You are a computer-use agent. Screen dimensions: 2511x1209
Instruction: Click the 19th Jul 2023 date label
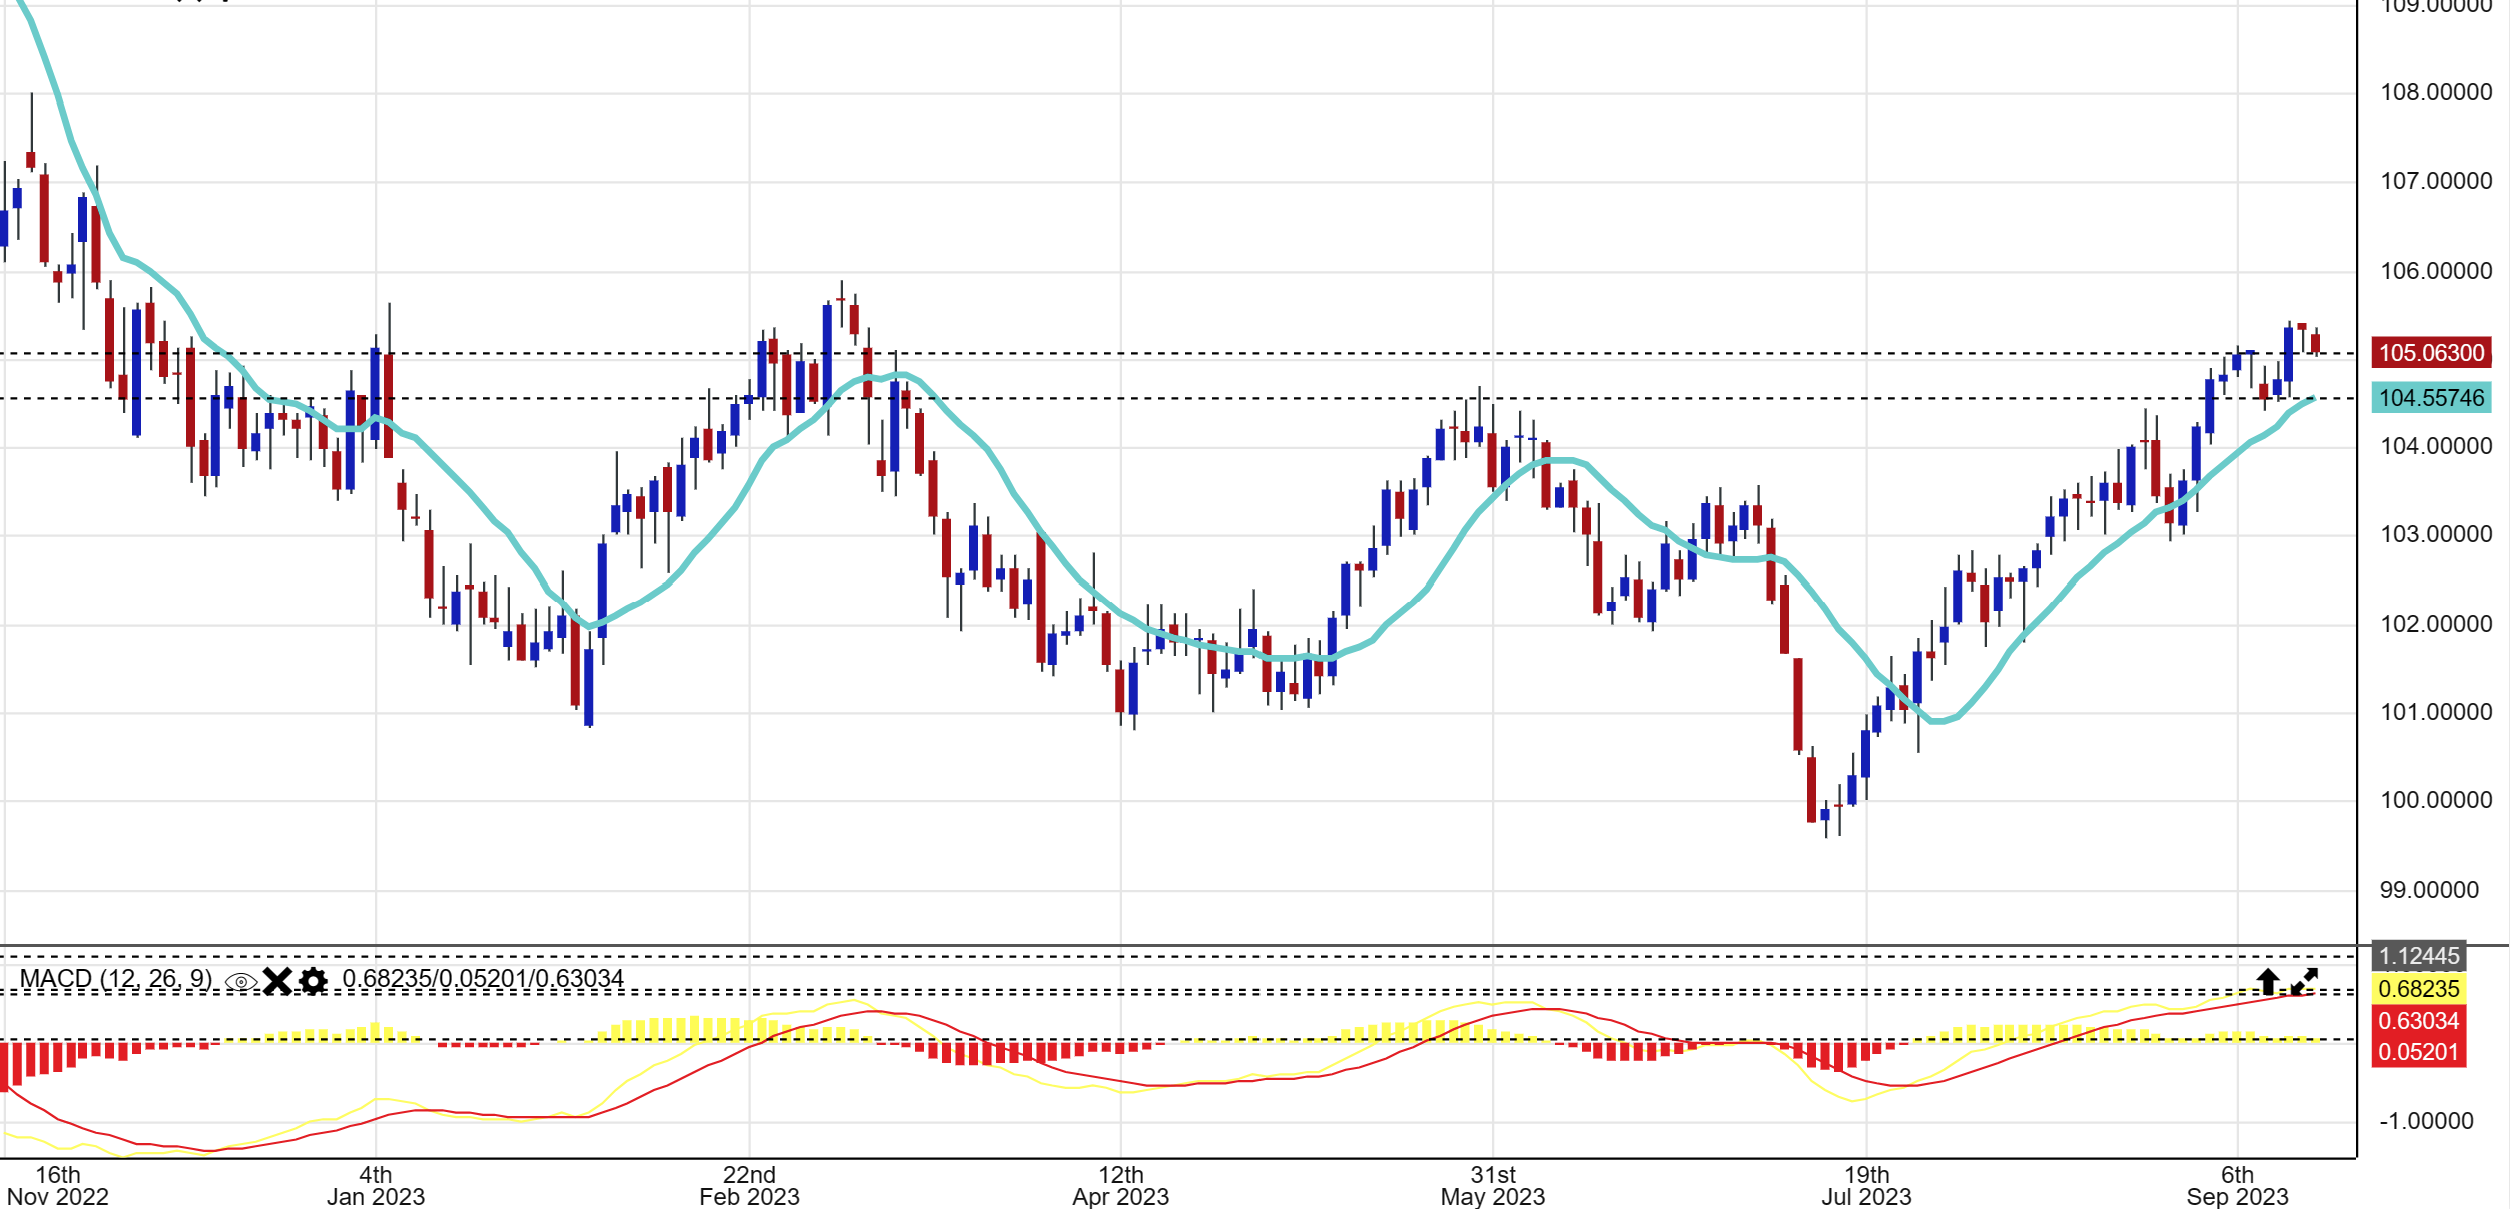[x=1866, y=1185]
